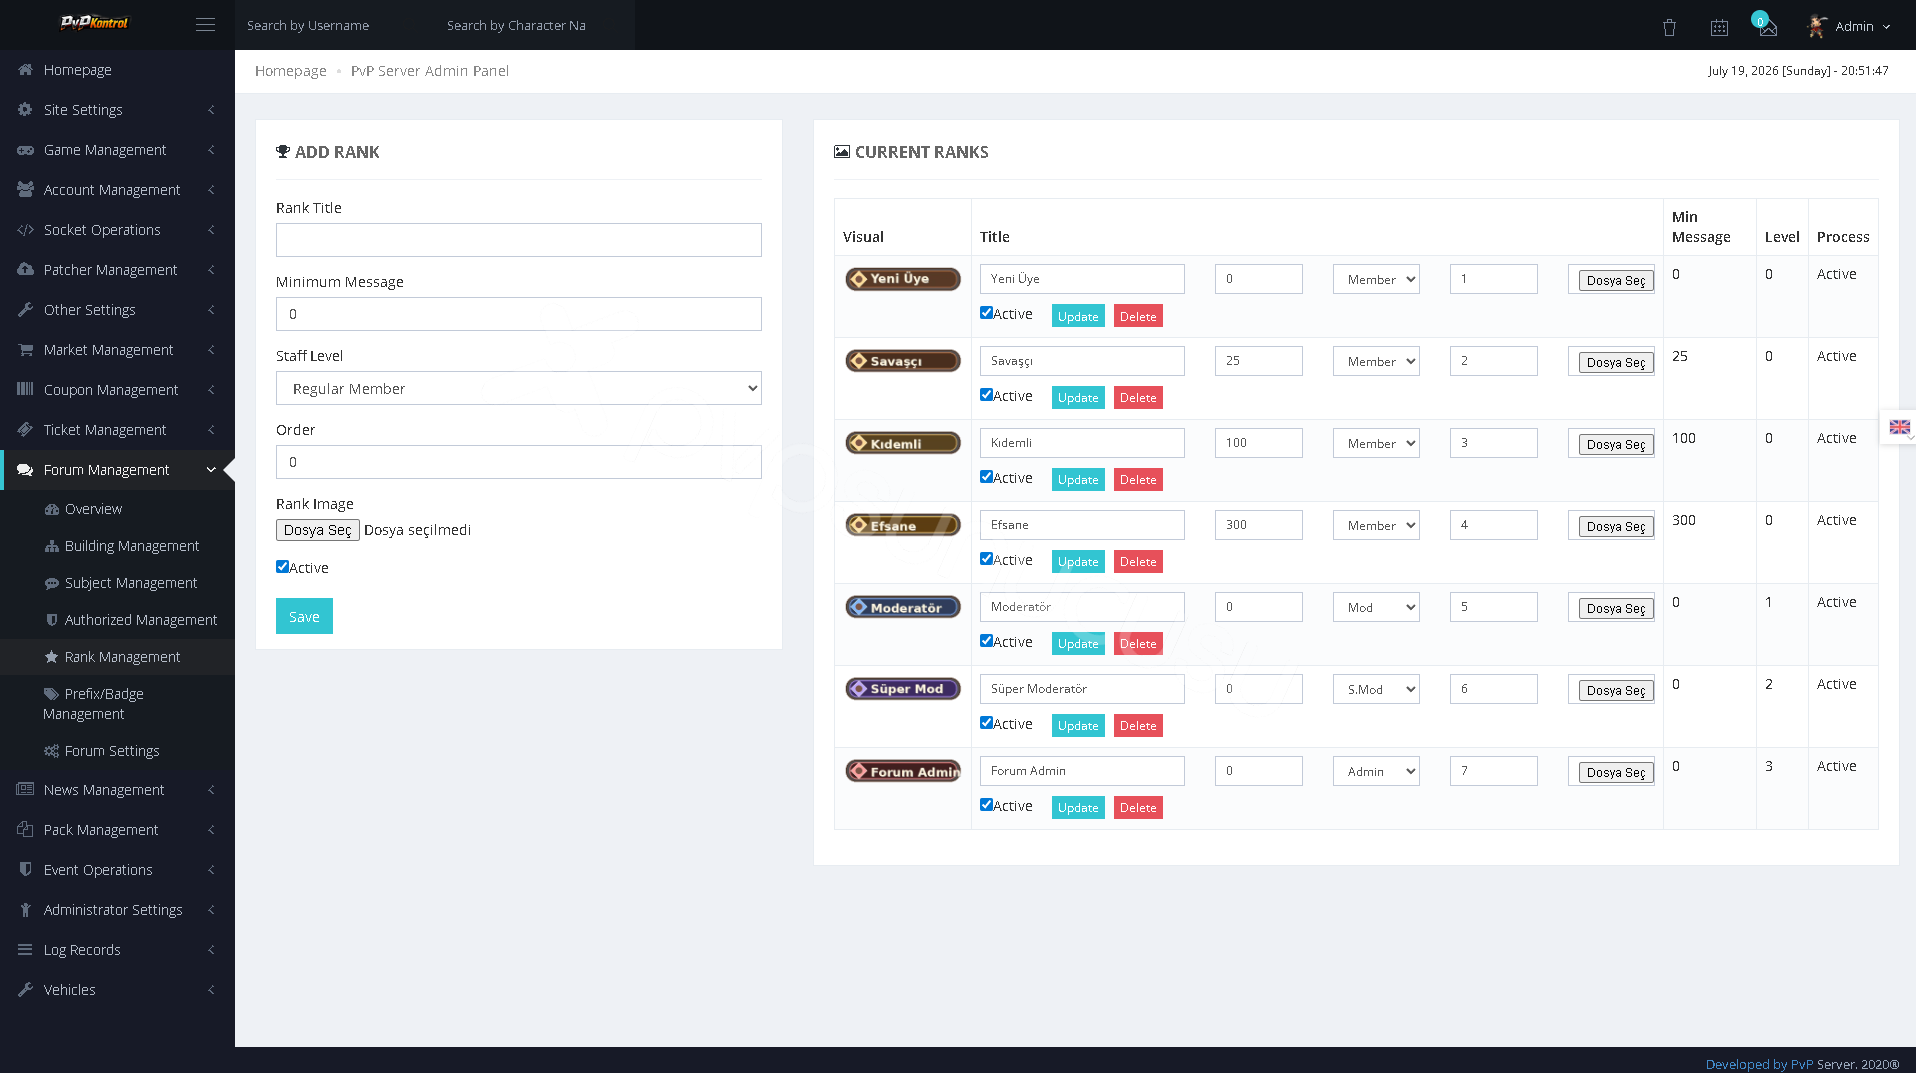Click the PvP Kontrol logo
This screenshot has height=1073, width=1916.
(95, 23)
